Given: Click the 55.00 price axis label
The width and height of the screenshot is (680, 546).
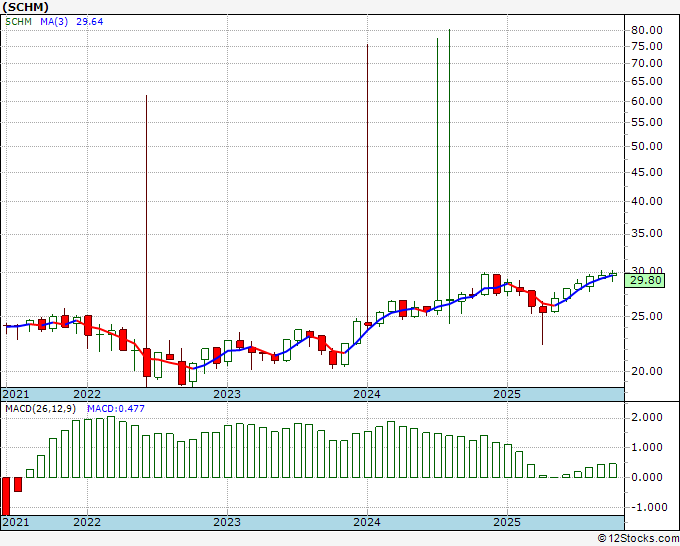Looking at the screenshot, I should coord(647,122).
